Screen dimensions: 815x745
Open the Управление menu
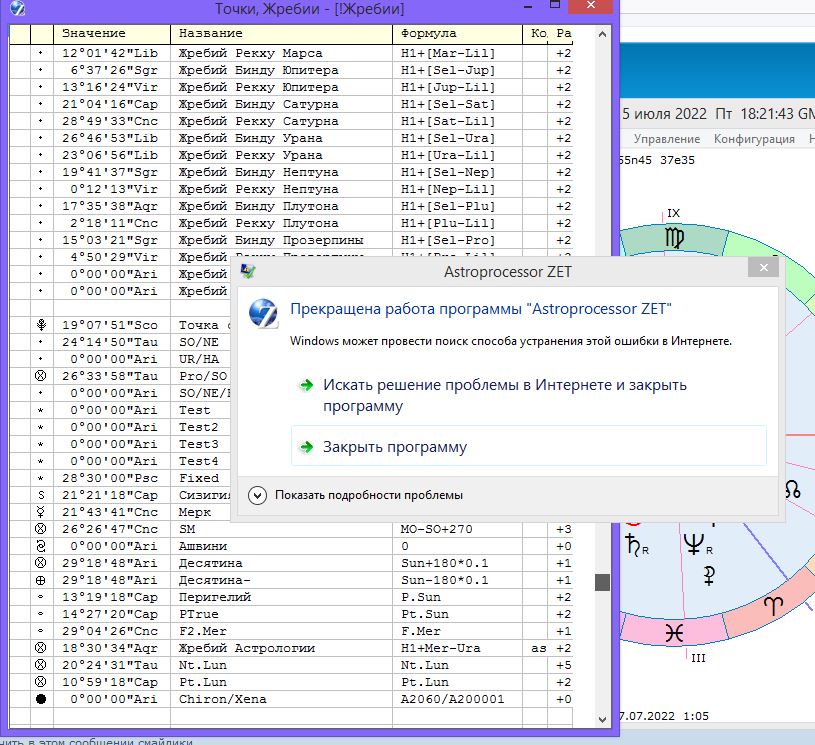[666, 139]
